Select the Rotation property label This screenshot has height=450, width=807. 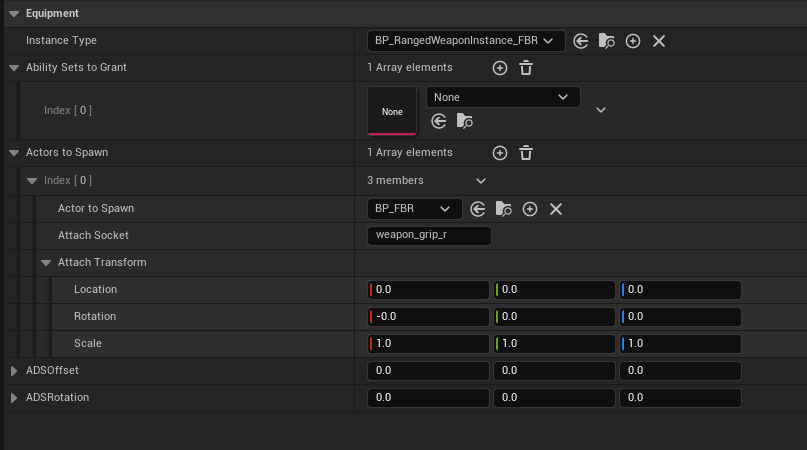click(95, 317)
